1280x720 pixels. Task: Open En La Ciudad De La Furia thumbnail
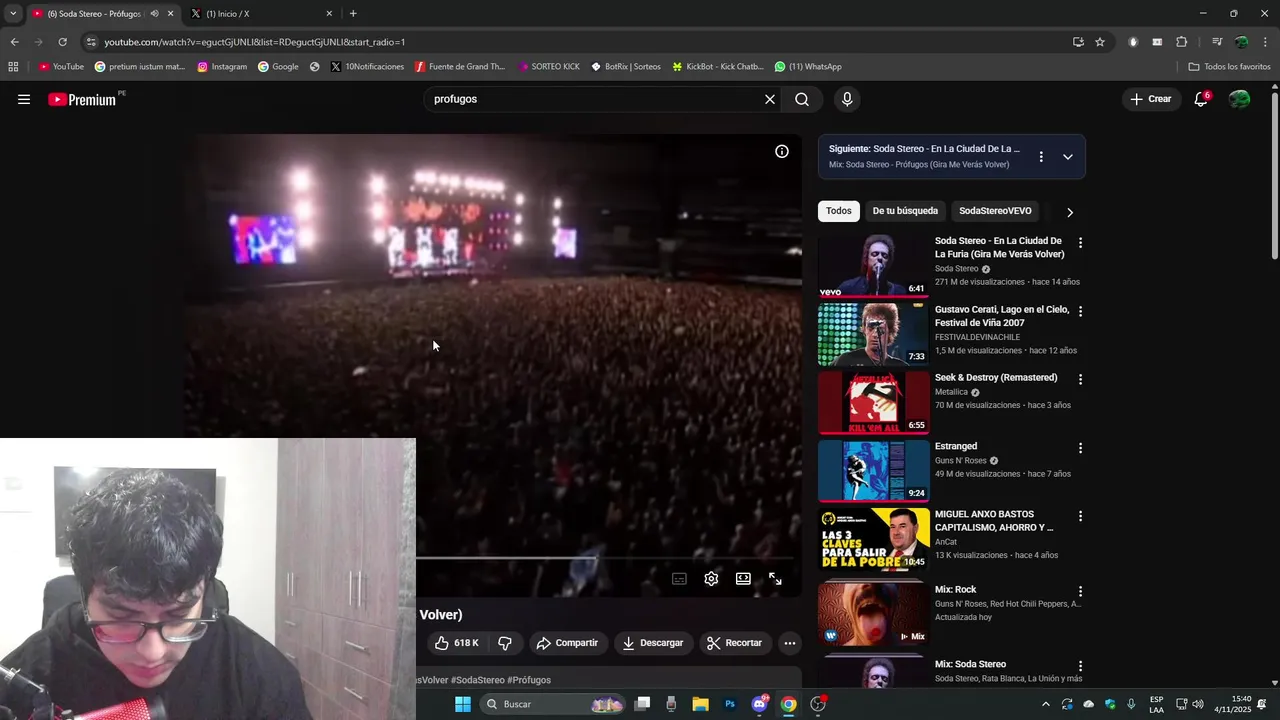pyautogui.click(x=873, y=266)
